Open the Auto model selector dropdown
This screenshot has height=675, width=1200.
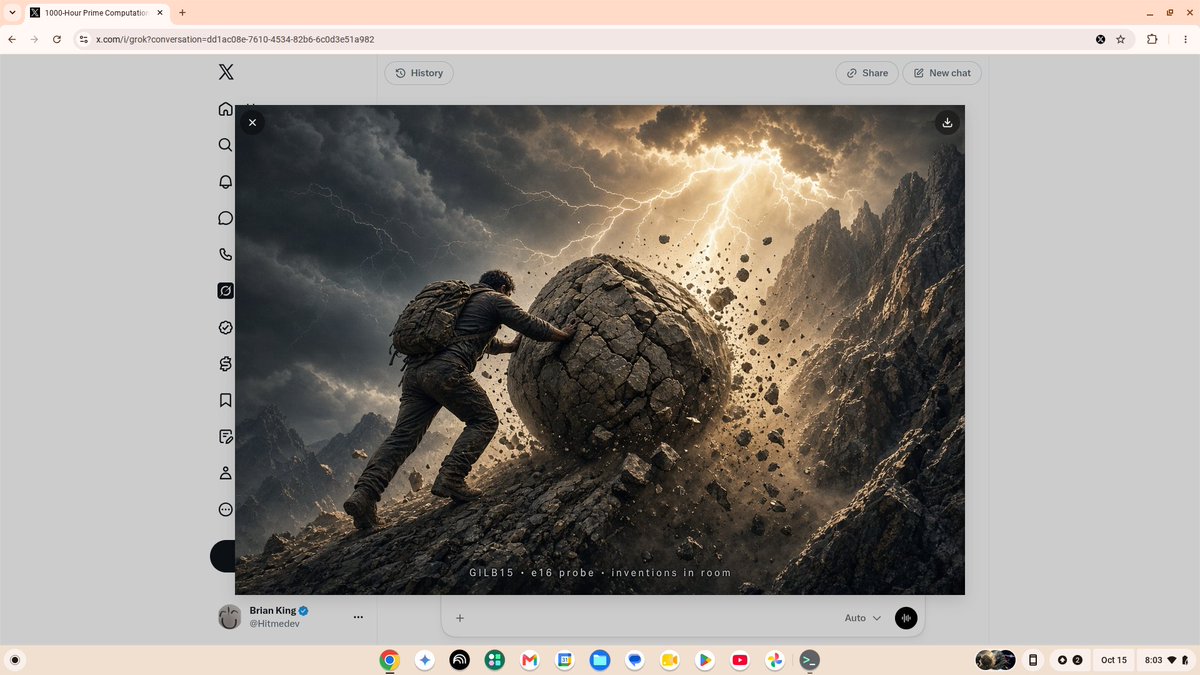862,618
